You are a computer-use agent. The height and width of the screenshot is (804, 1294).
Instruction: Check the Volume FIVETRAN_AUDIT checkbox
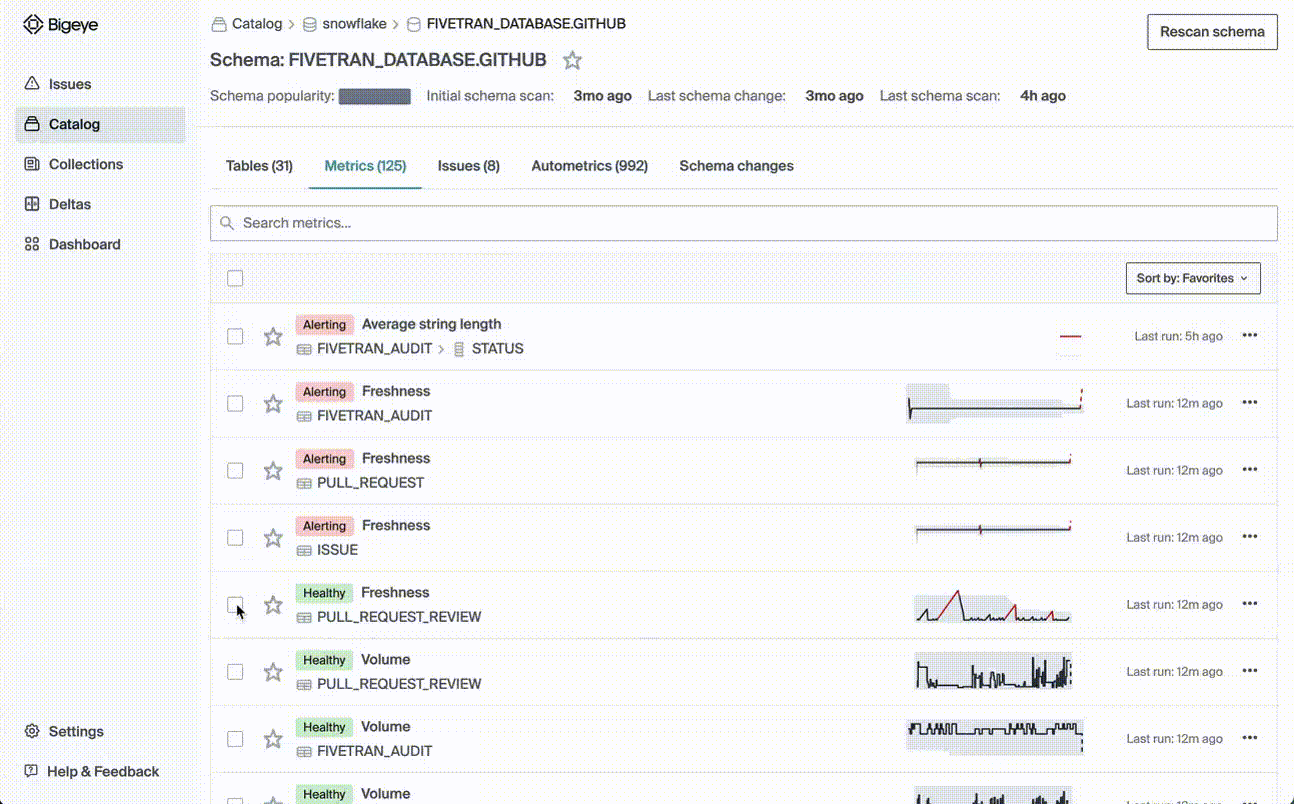[235, 738]
